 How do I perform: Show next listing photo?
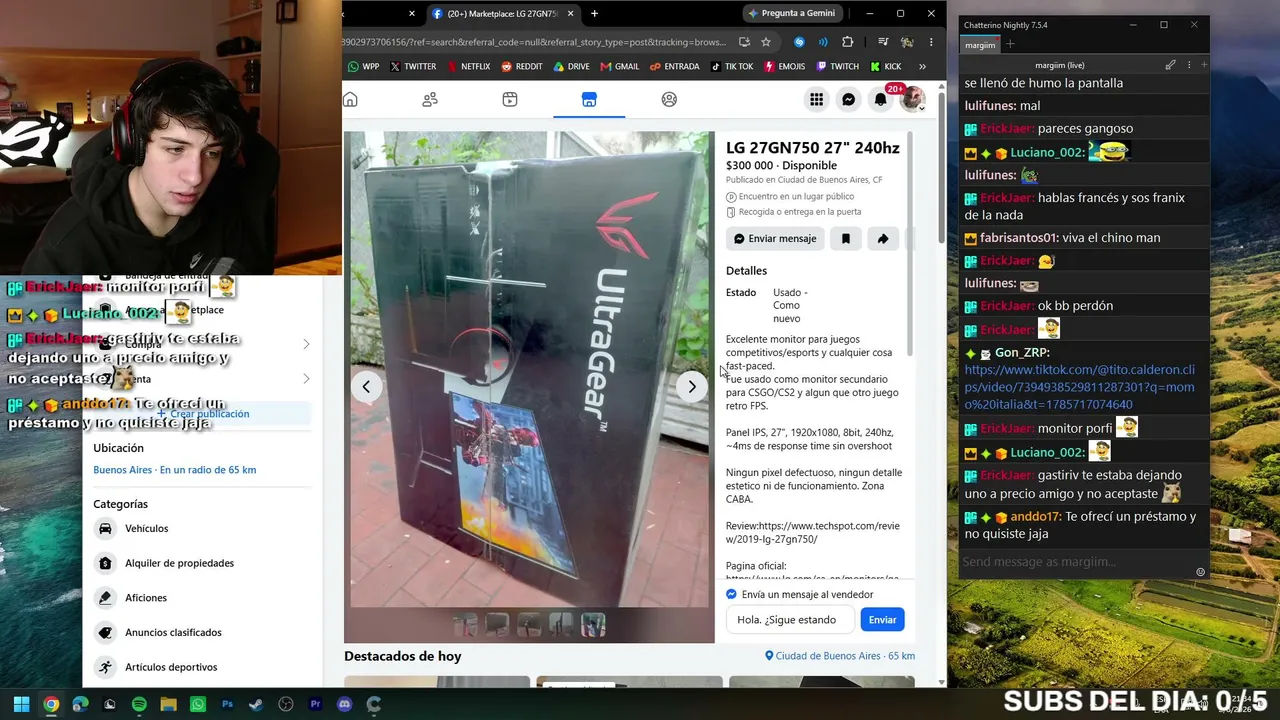click(x=691, y=387)
